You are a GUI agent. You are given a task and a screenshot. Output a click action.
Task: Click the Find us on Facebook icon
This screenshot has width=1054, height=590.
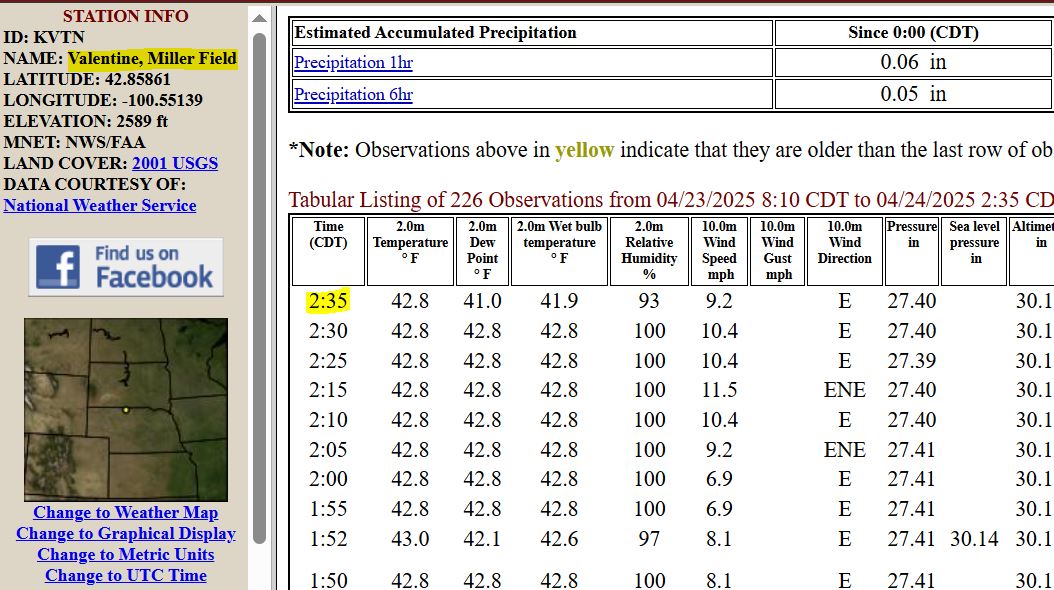126,267
